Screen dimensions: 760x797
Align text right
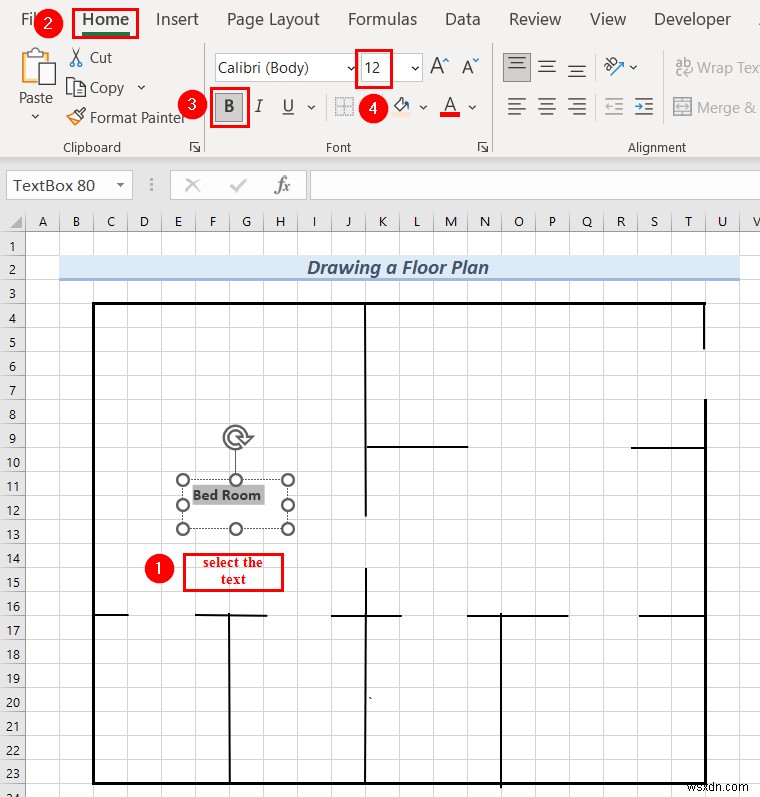coord(576,107)
